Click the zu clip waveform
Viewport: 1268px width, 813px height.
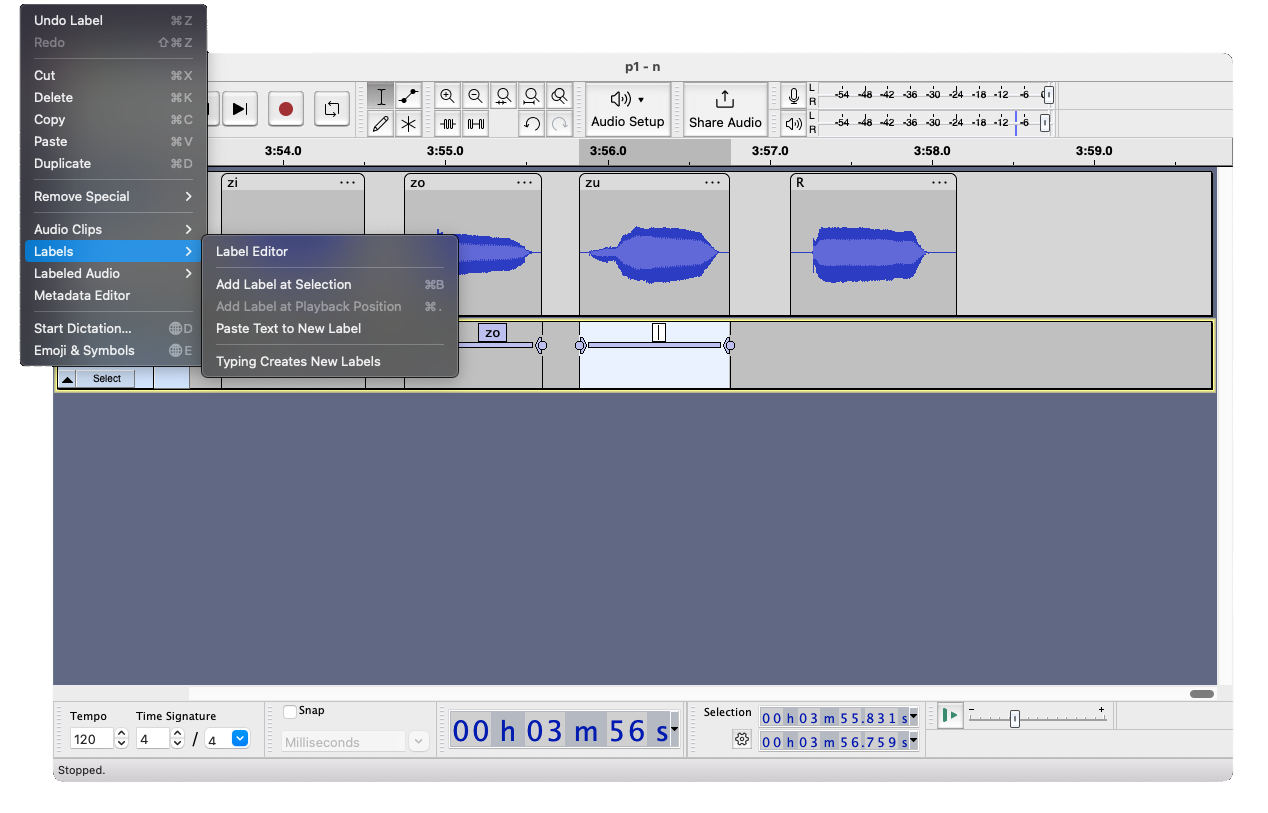655,252
